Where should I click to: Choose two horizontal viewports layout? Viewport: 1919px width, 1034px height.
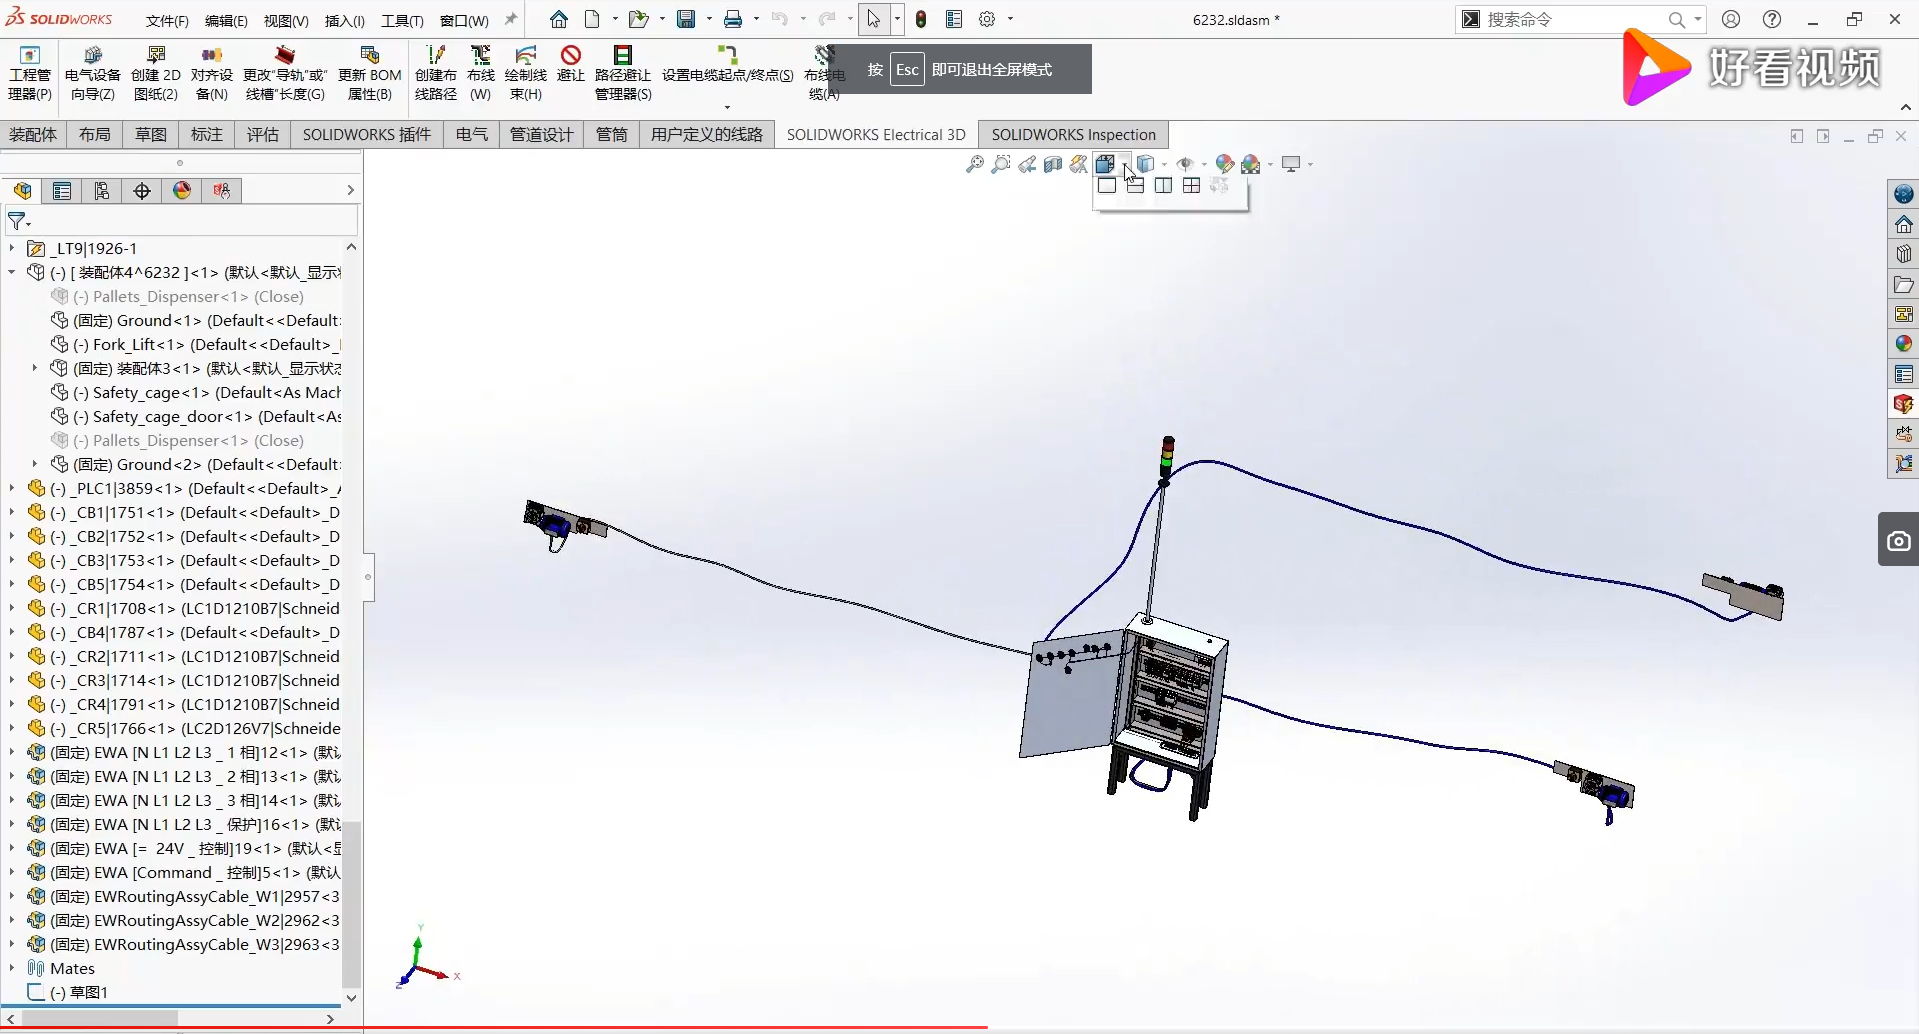pyautogui.click(x=1135, y=185)
